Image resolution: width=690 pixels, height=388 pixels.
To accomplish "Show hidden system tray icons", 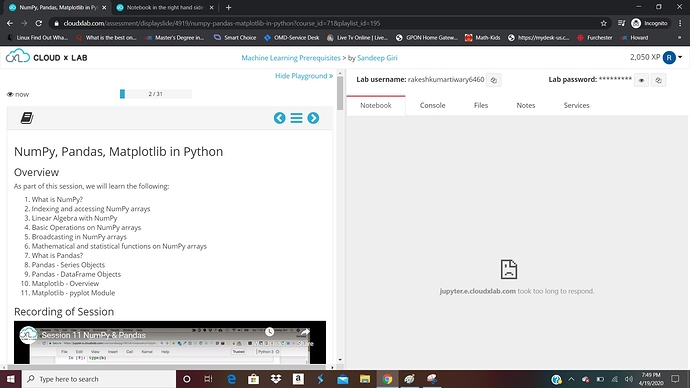I will tap(571, 379).
